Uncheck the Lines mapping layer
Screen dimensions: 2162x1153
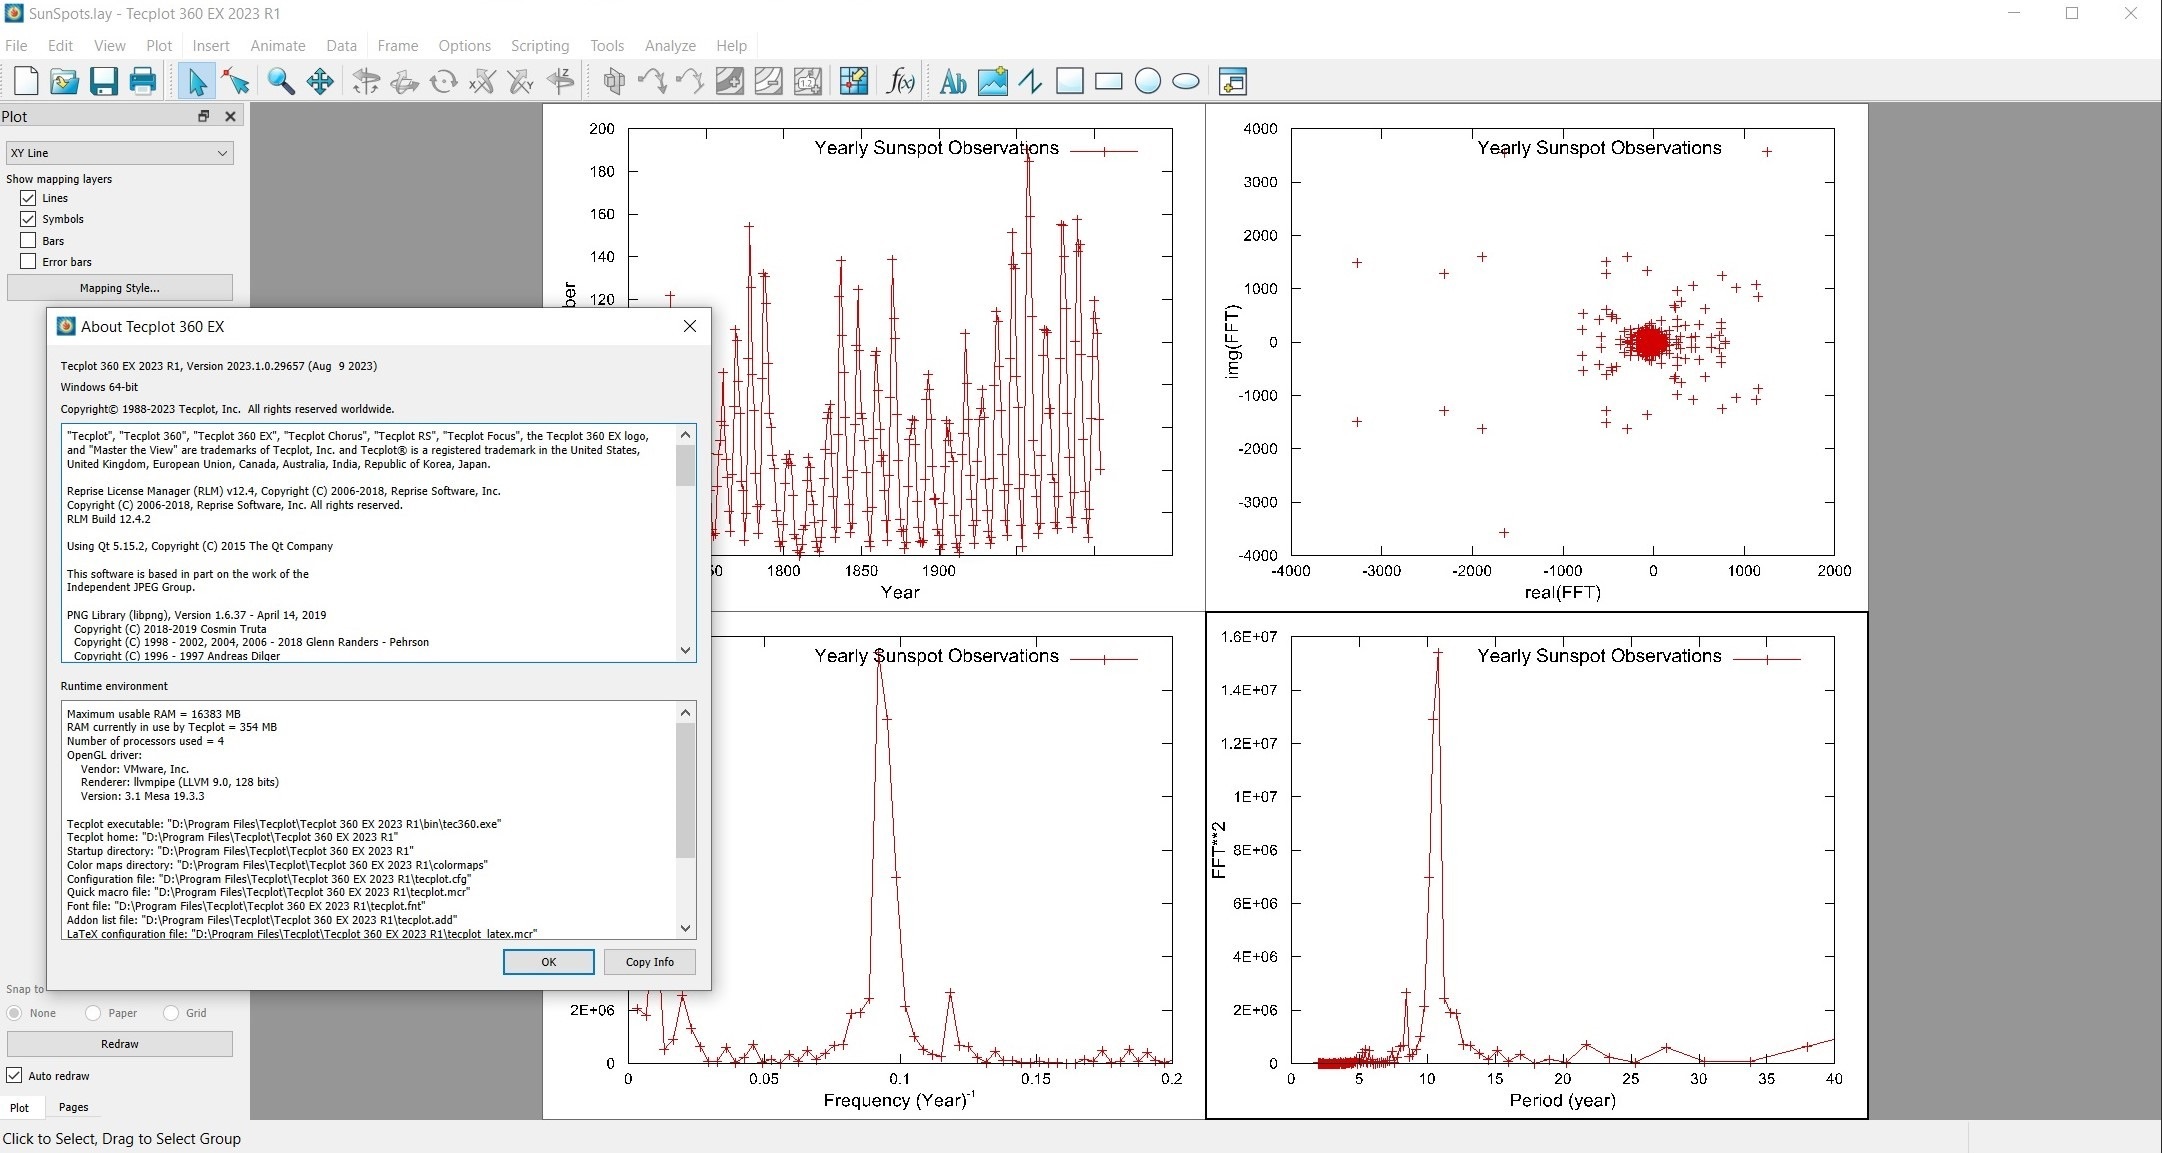pos(28,198)
